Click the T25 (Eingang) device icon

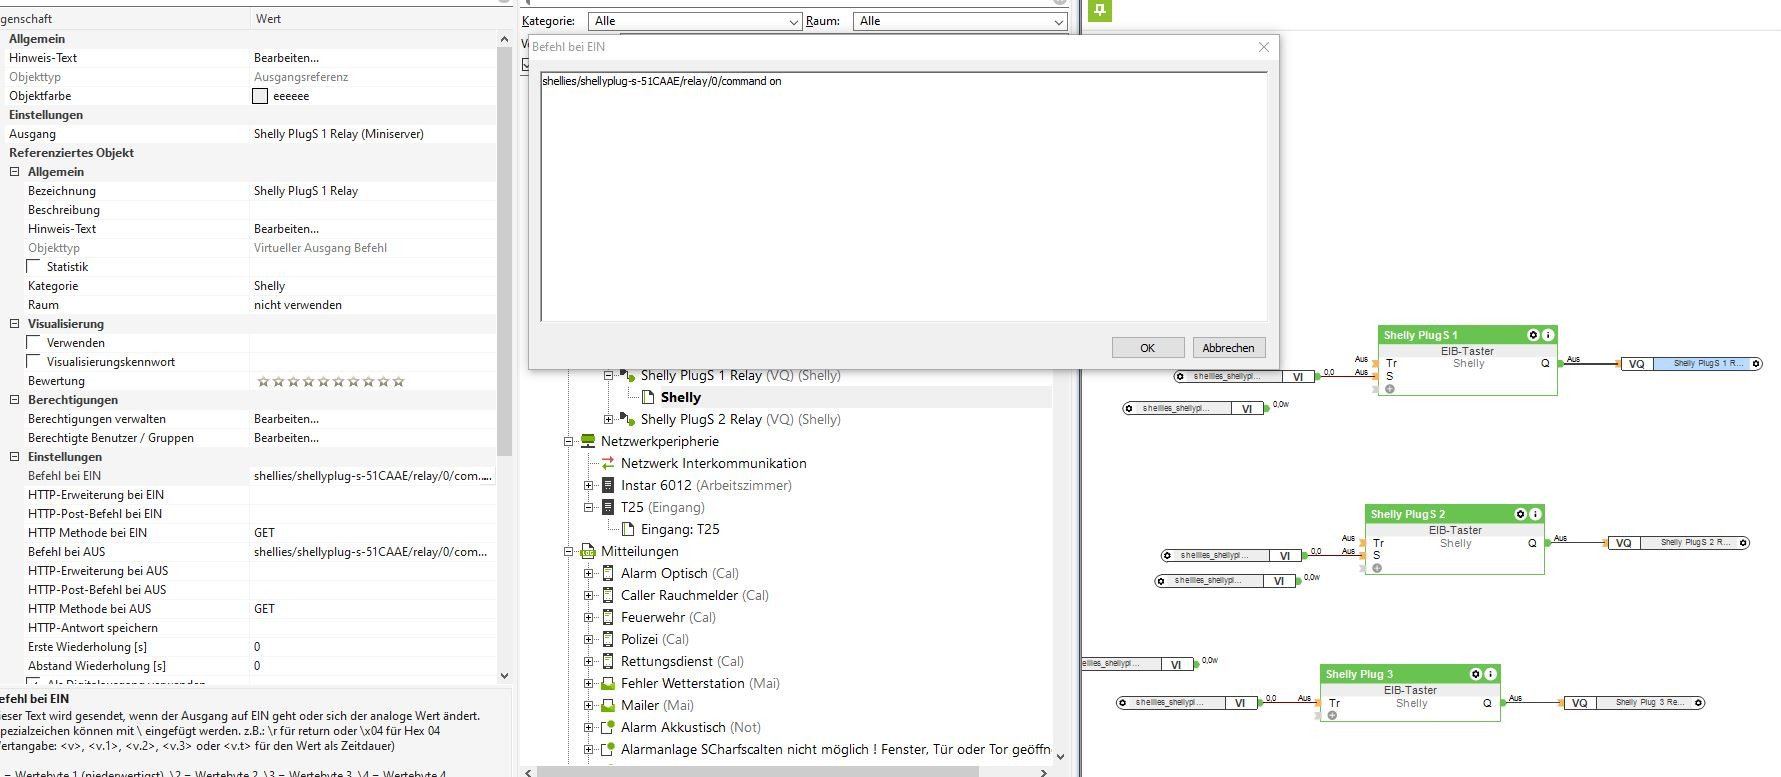607,507
